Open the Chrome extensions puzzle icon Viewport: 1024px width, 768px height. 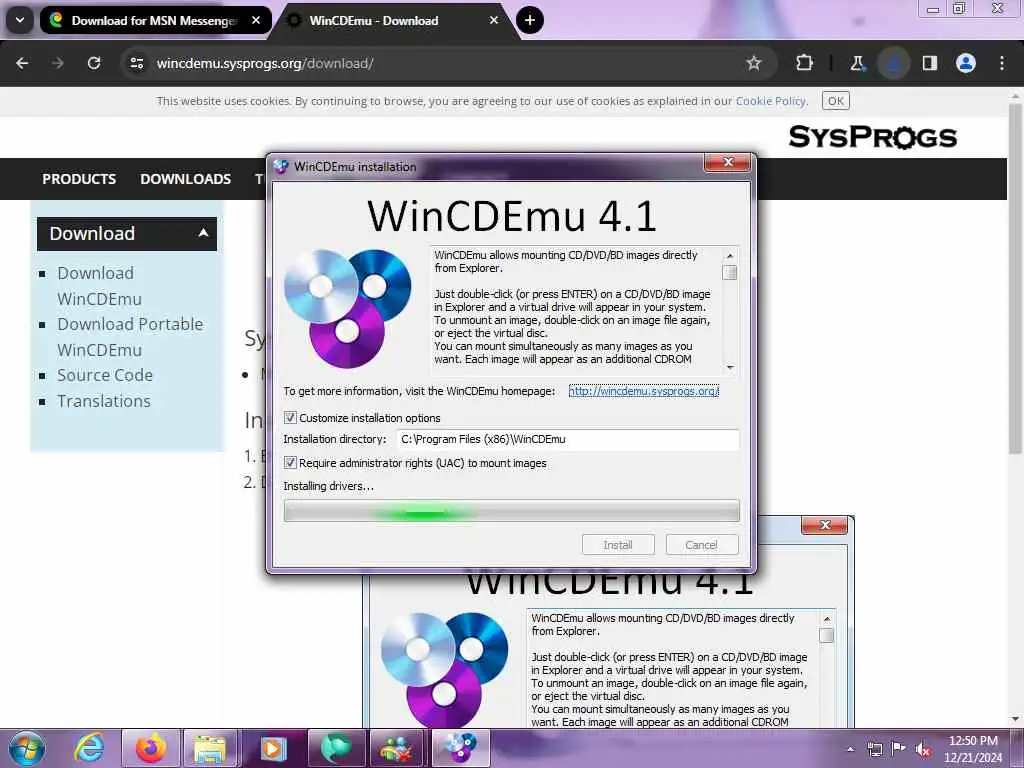coord(804,63)
